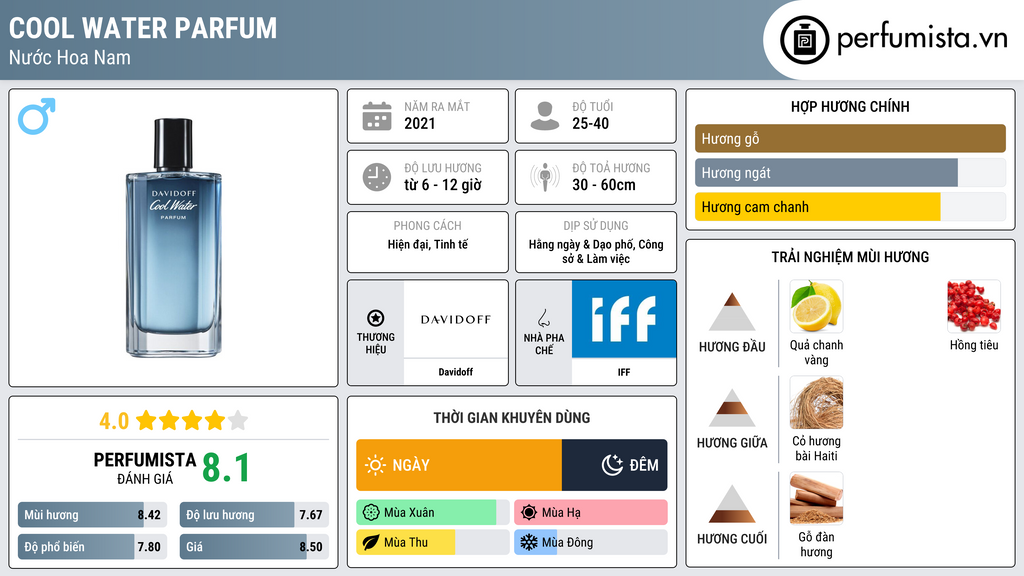This screenshot has height=576, width=1024.
Task: Click the clock icon for Độ lưu hương
Action: (x=377, y=177)
